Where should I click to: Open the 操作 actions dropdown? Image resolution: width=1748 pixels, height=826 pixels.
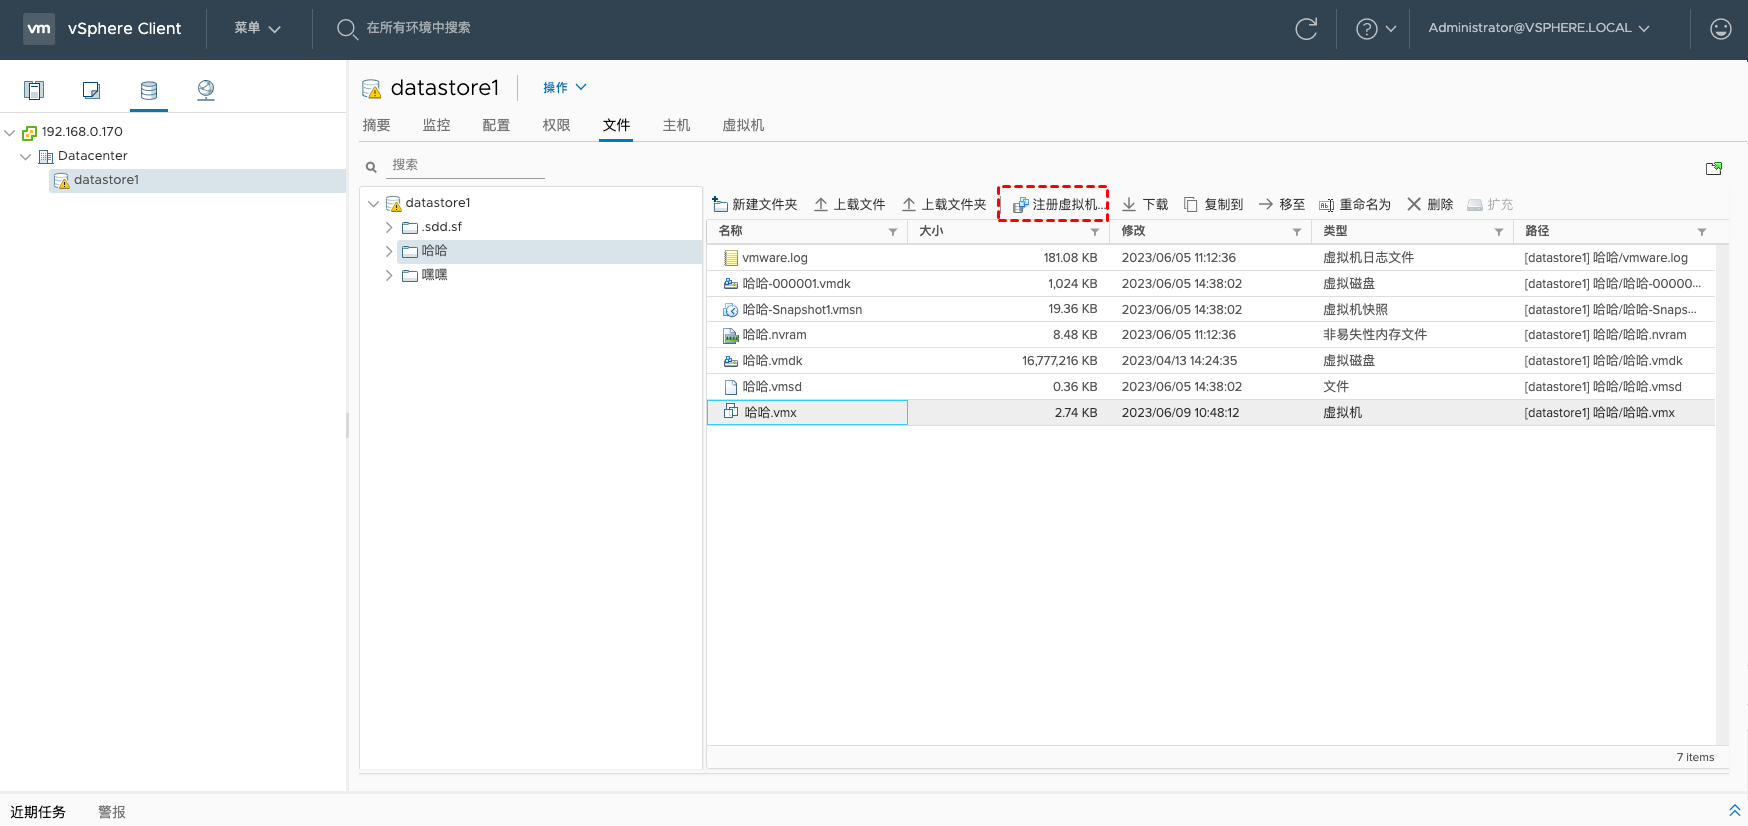click(564, 88)
